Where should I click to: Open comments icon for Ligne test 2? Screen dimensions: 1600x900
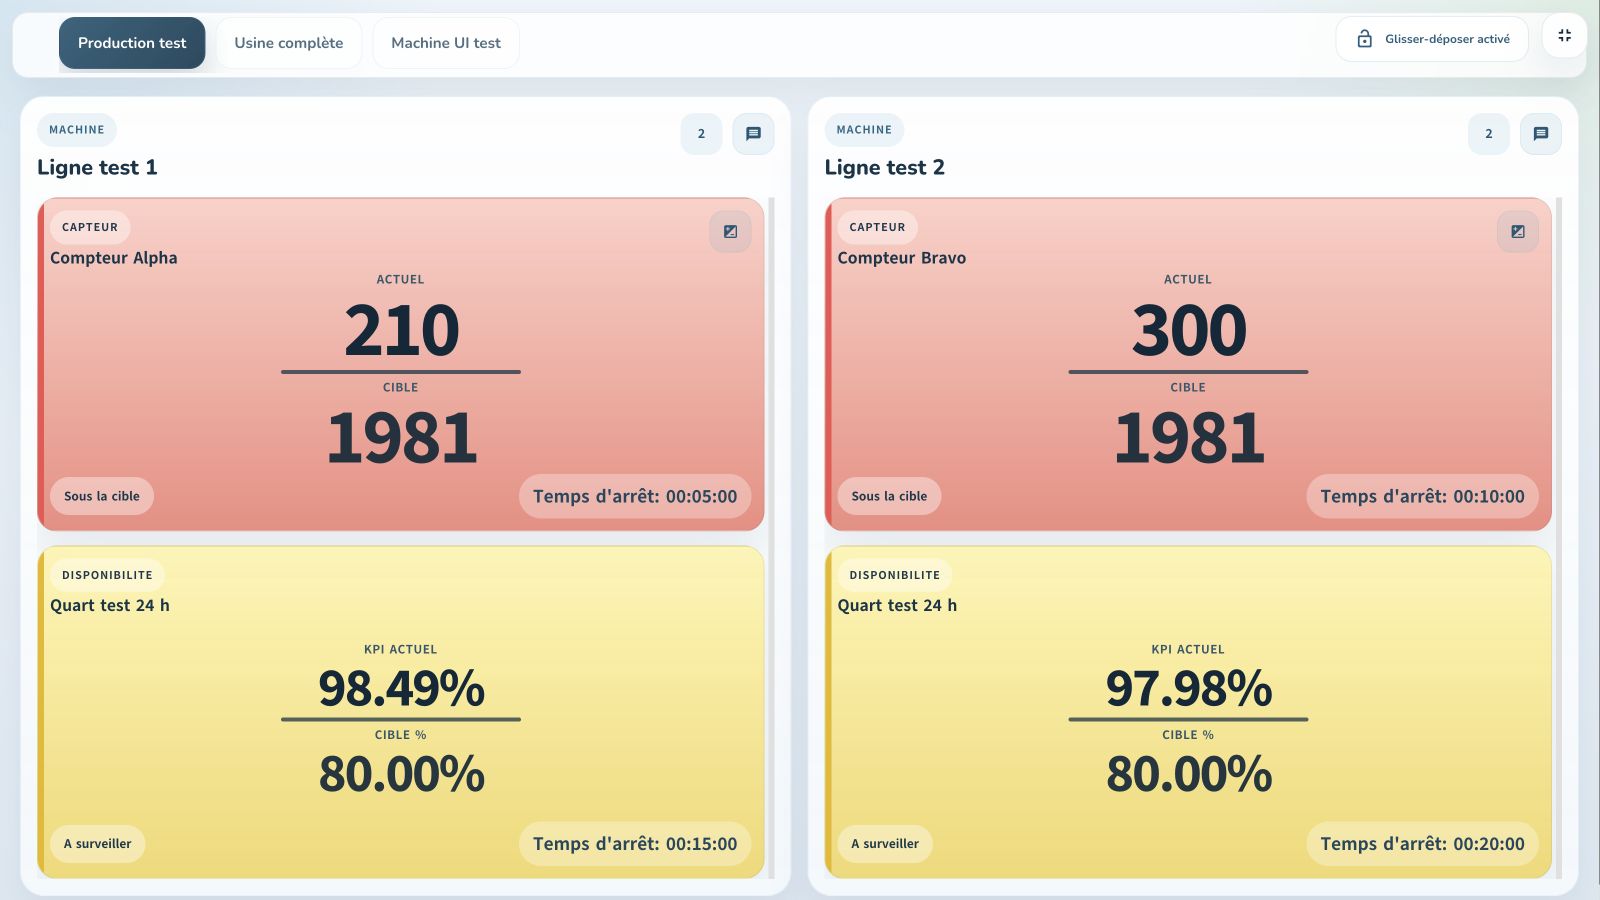(x=1541, y=133)
